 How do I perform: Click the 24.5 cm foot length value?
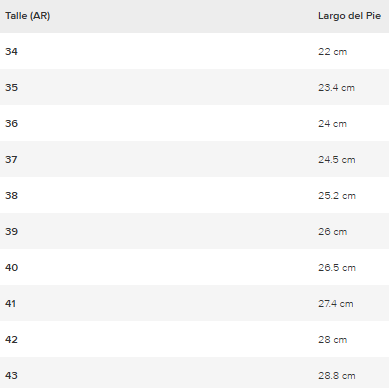(x=337, y=160)
